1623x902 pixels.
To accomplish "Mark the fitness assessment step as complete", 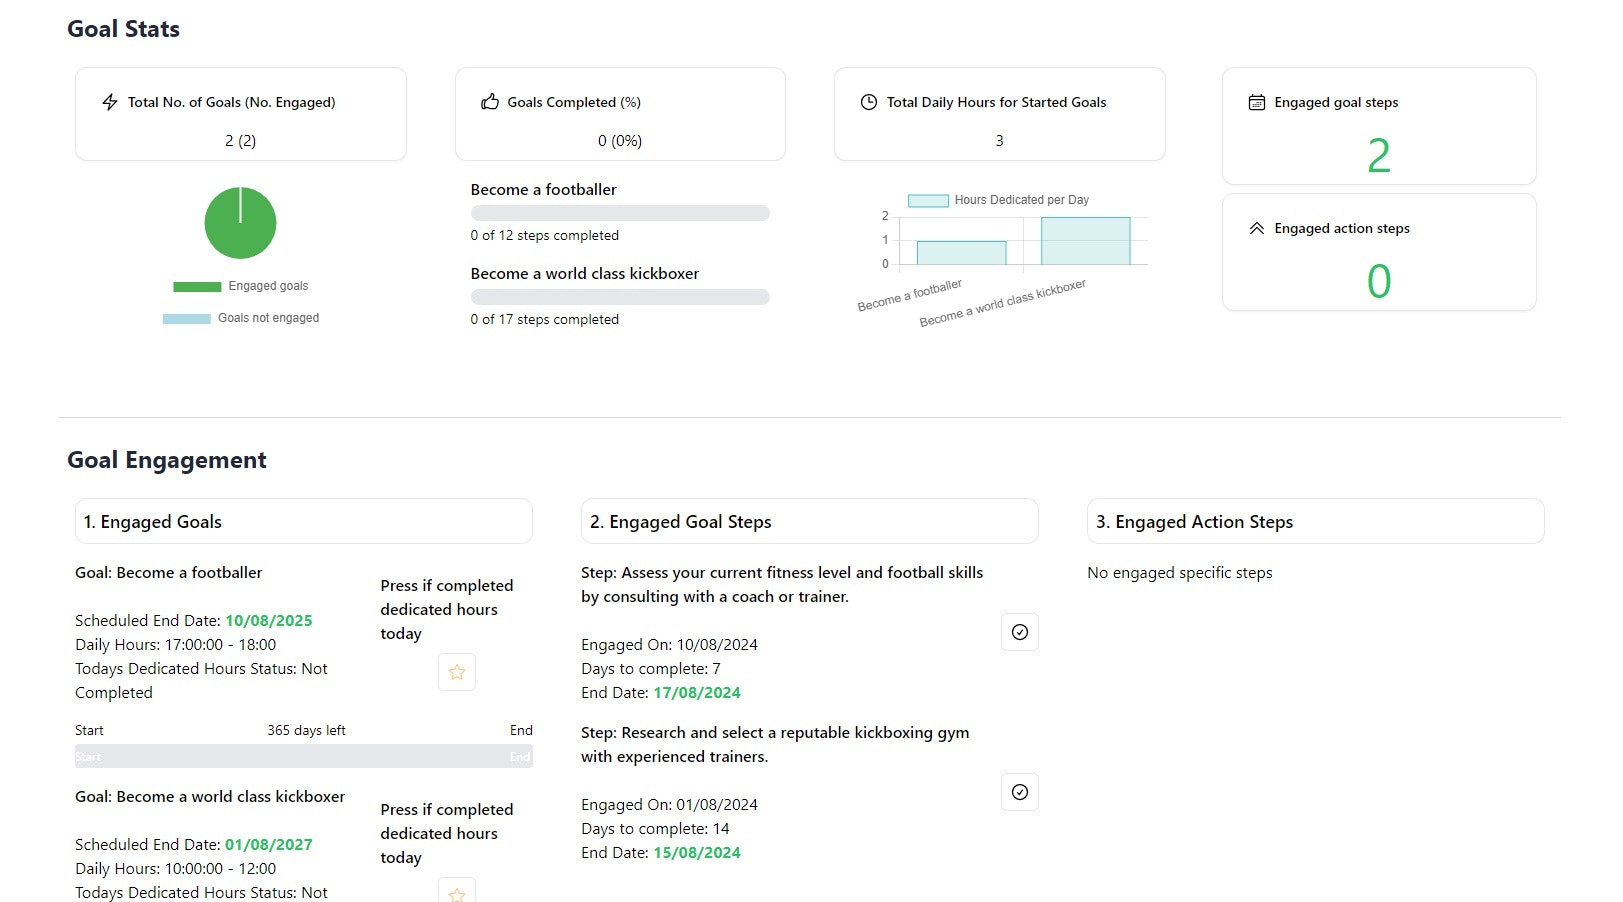I will (1019, 632).
